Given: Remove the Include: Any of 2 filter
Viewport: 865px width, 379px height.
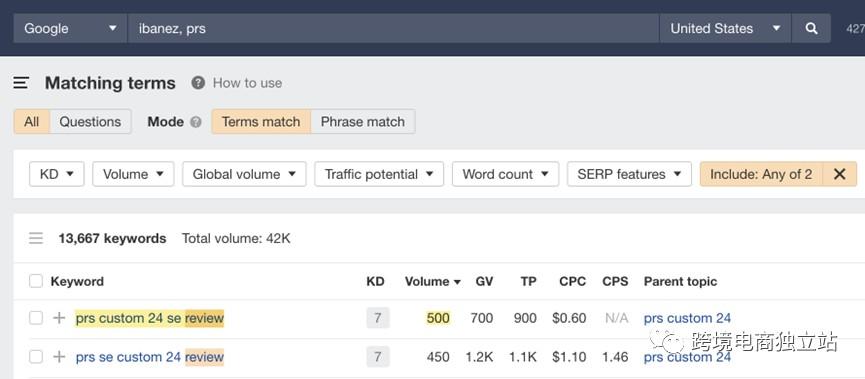Looking at the screenshot, I should [x=840, y=174].
